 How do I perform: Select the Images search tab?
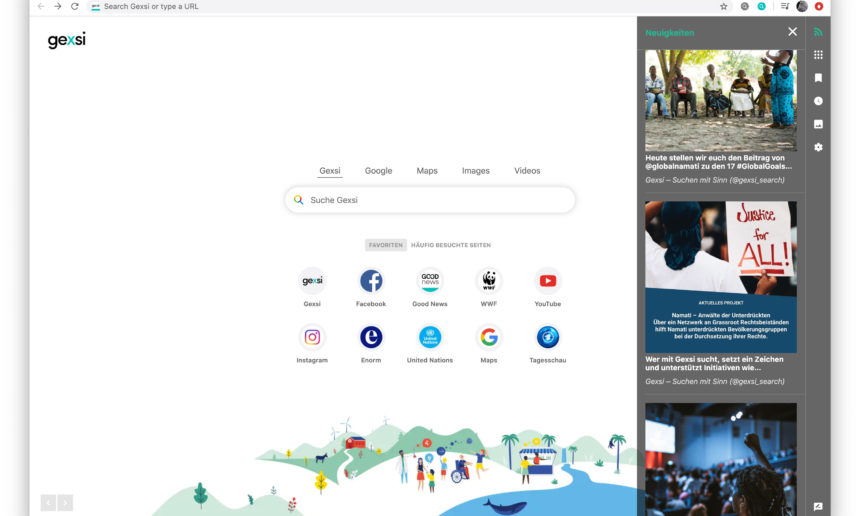click(x=476, y=171)
